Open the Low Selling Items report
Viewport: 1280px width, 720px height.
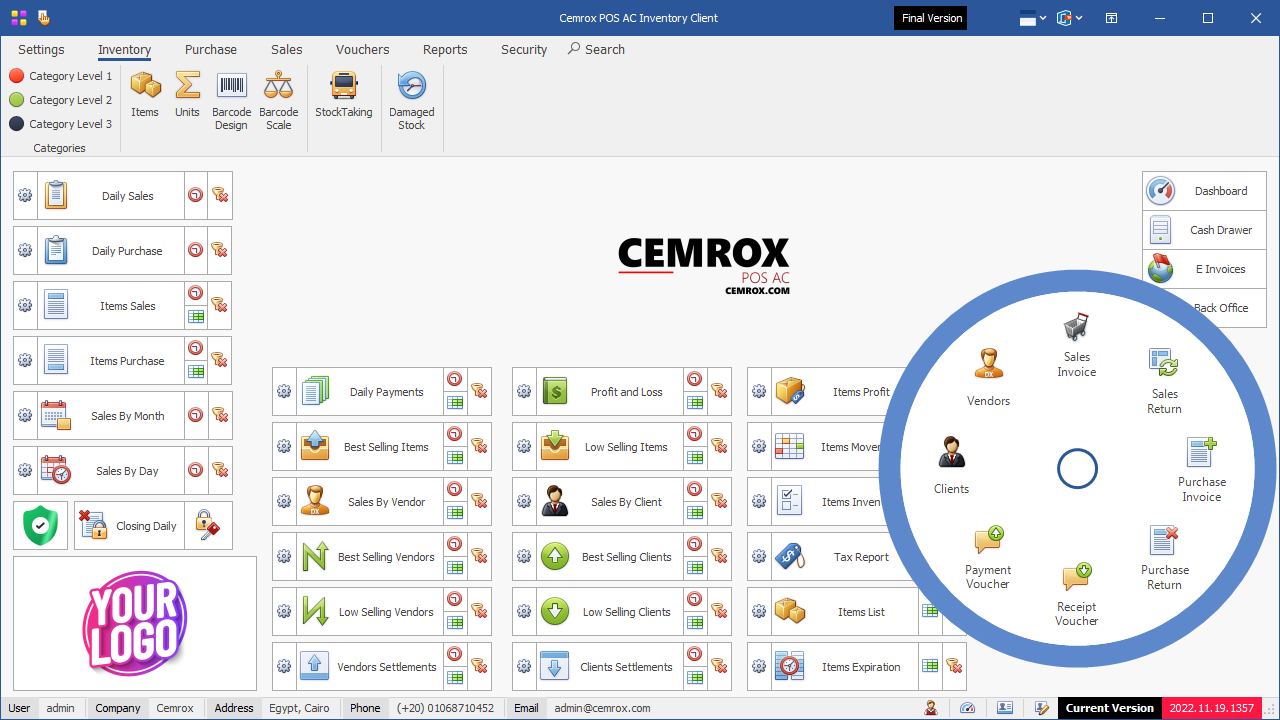coord(610,447)
